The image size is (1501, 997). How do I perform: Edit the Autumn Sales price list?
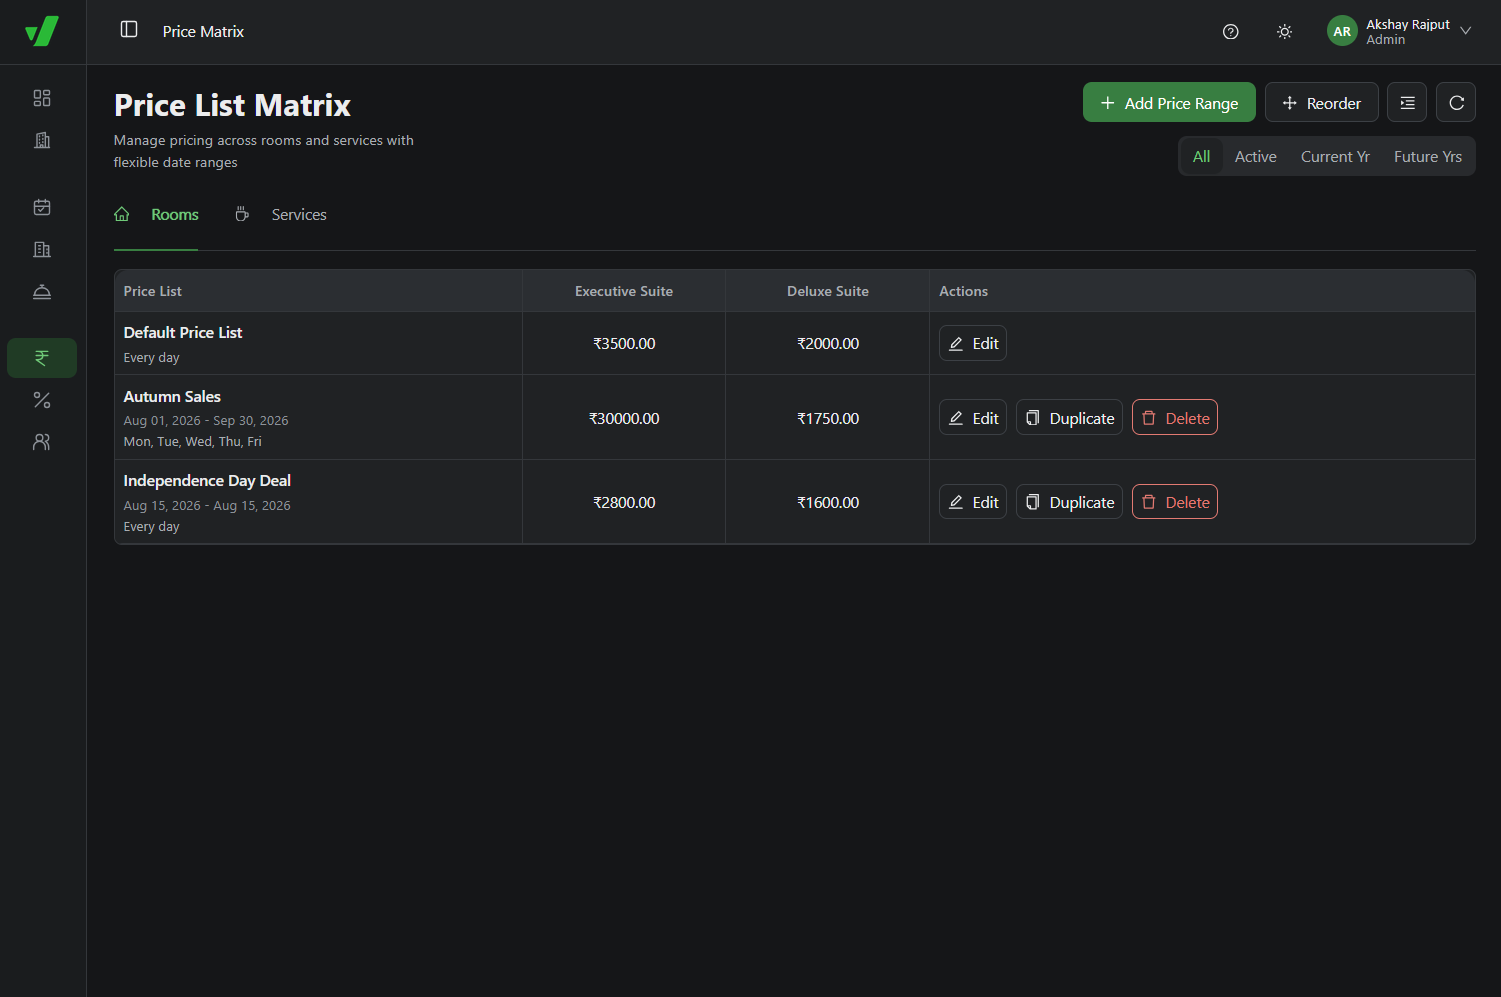point(973,418)
